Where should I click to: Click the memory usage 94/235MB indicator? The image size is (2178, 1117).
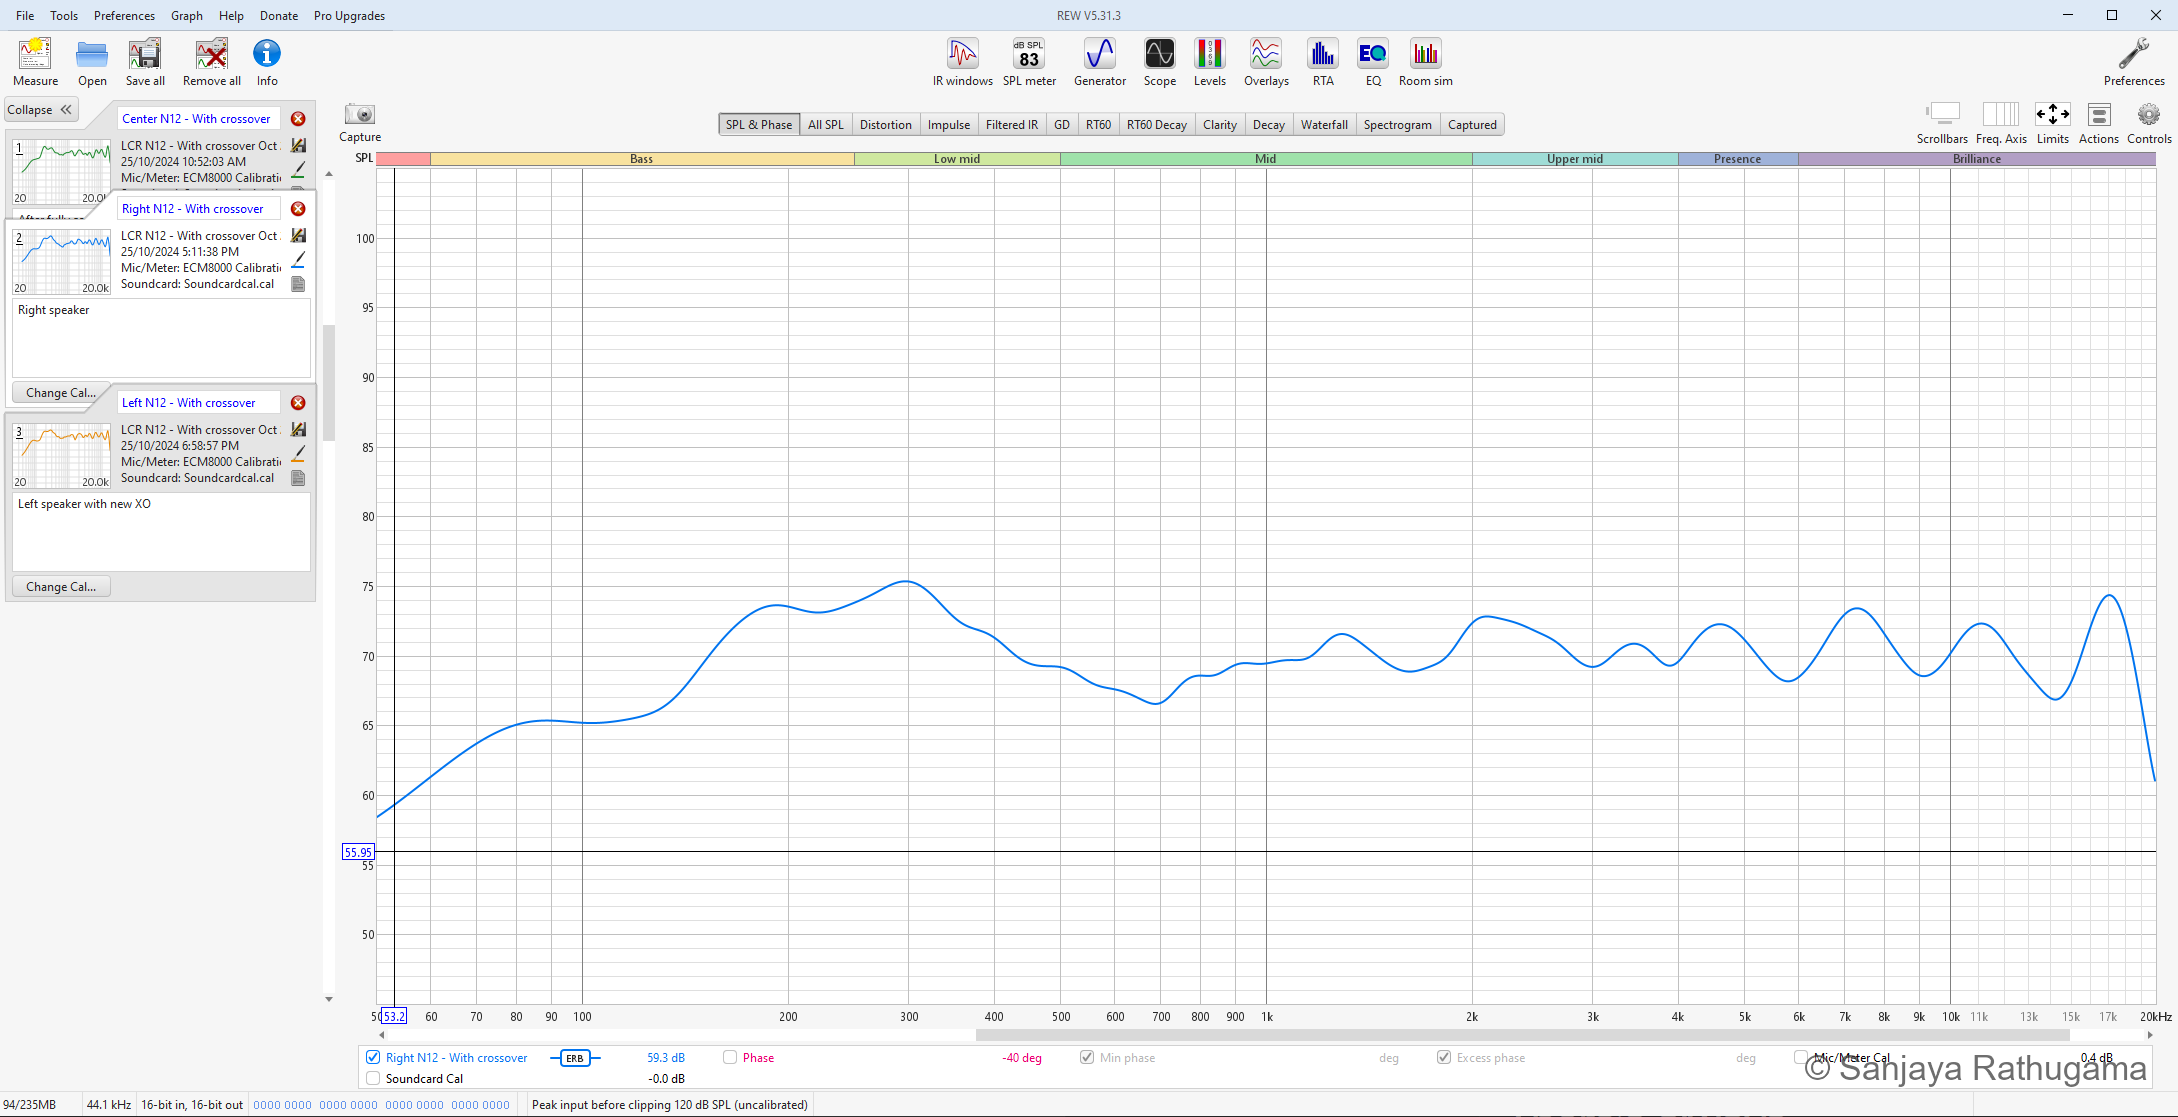pos(30,1105)
